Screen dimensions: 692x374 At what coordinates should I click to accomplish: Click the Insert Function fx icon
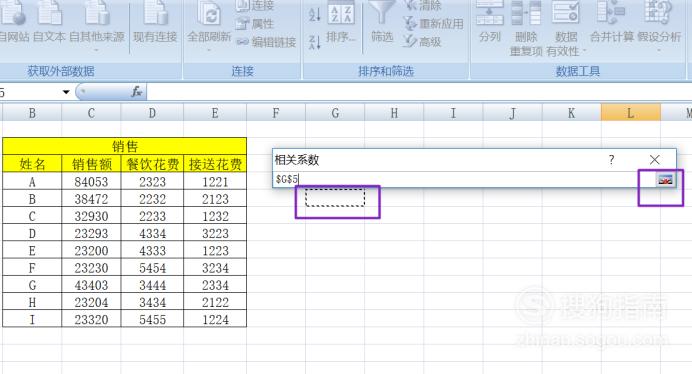[136, 92]
